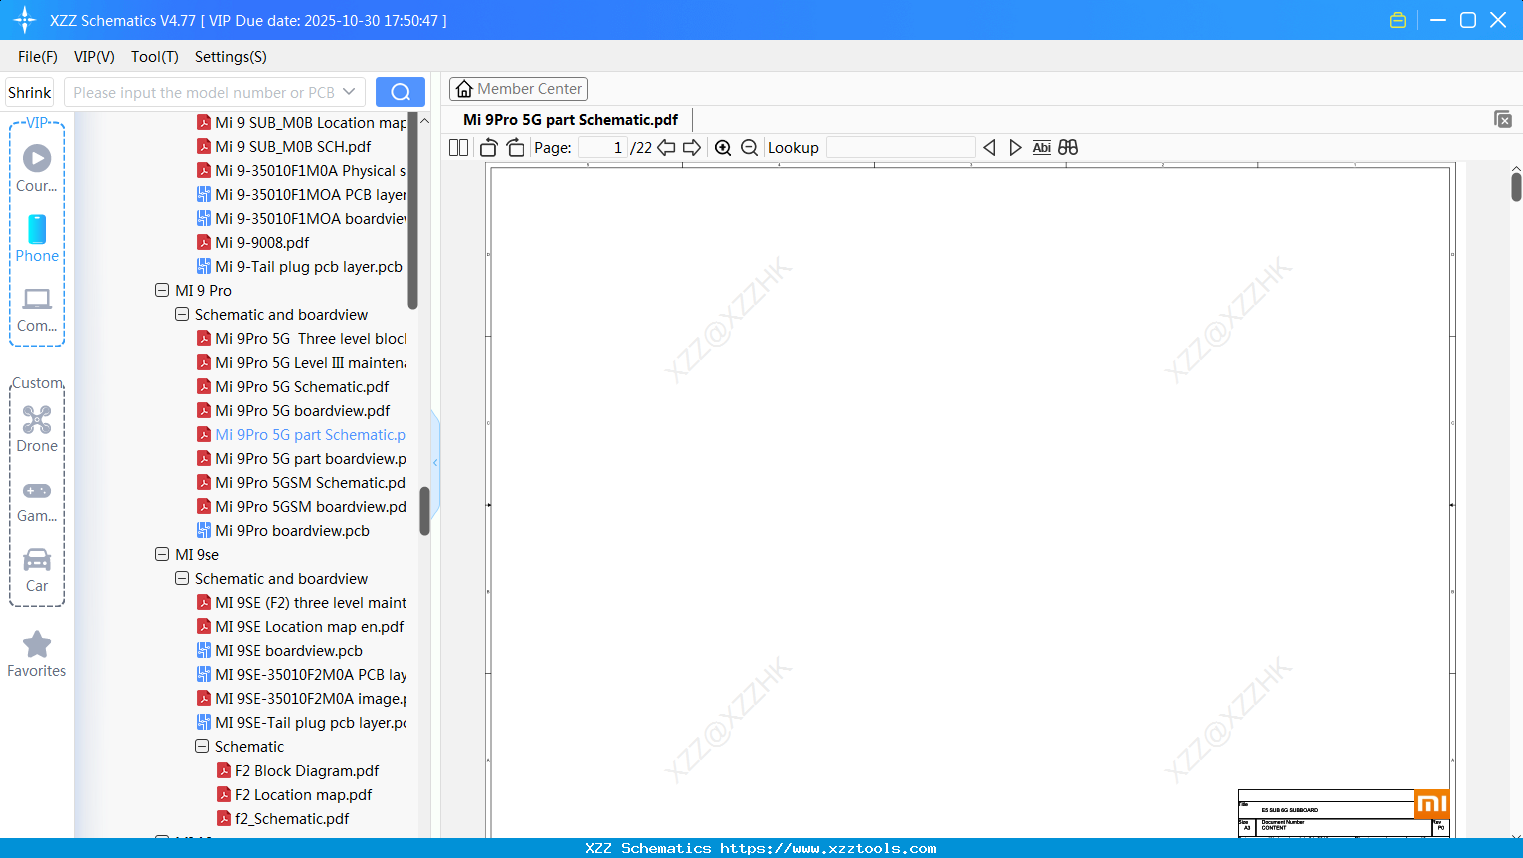Viewport: 1523px width, 858px height.
Task: Collapse Schematic and boardview under MI 9se
Action: (182, 579)
